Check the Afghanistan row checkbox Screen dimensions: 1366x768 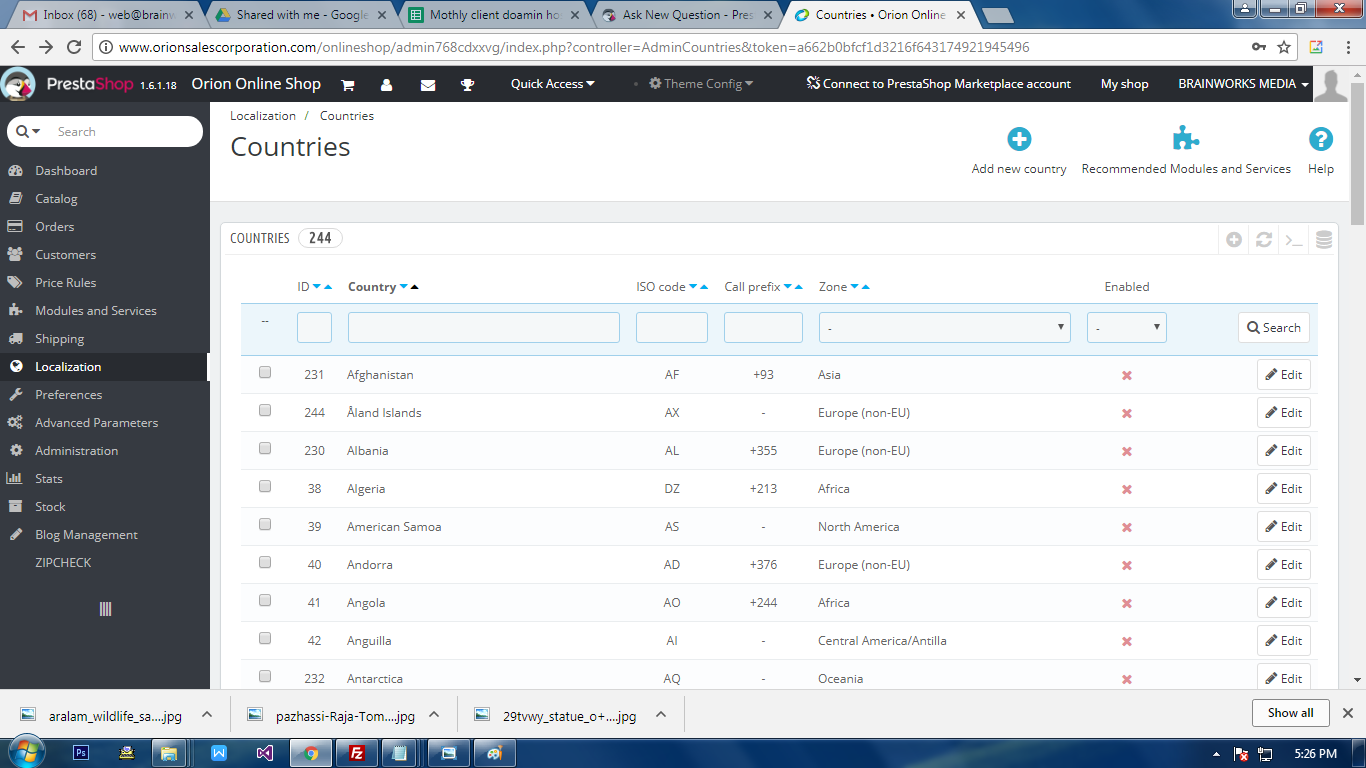click(x=265, y=372)
